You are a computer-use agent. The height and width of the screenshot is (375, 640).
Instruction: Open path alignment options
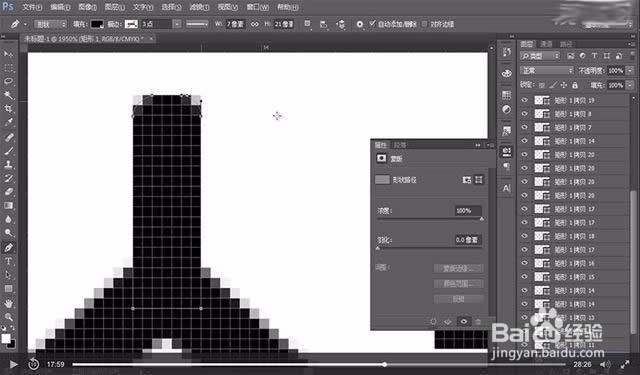(324, 24)
